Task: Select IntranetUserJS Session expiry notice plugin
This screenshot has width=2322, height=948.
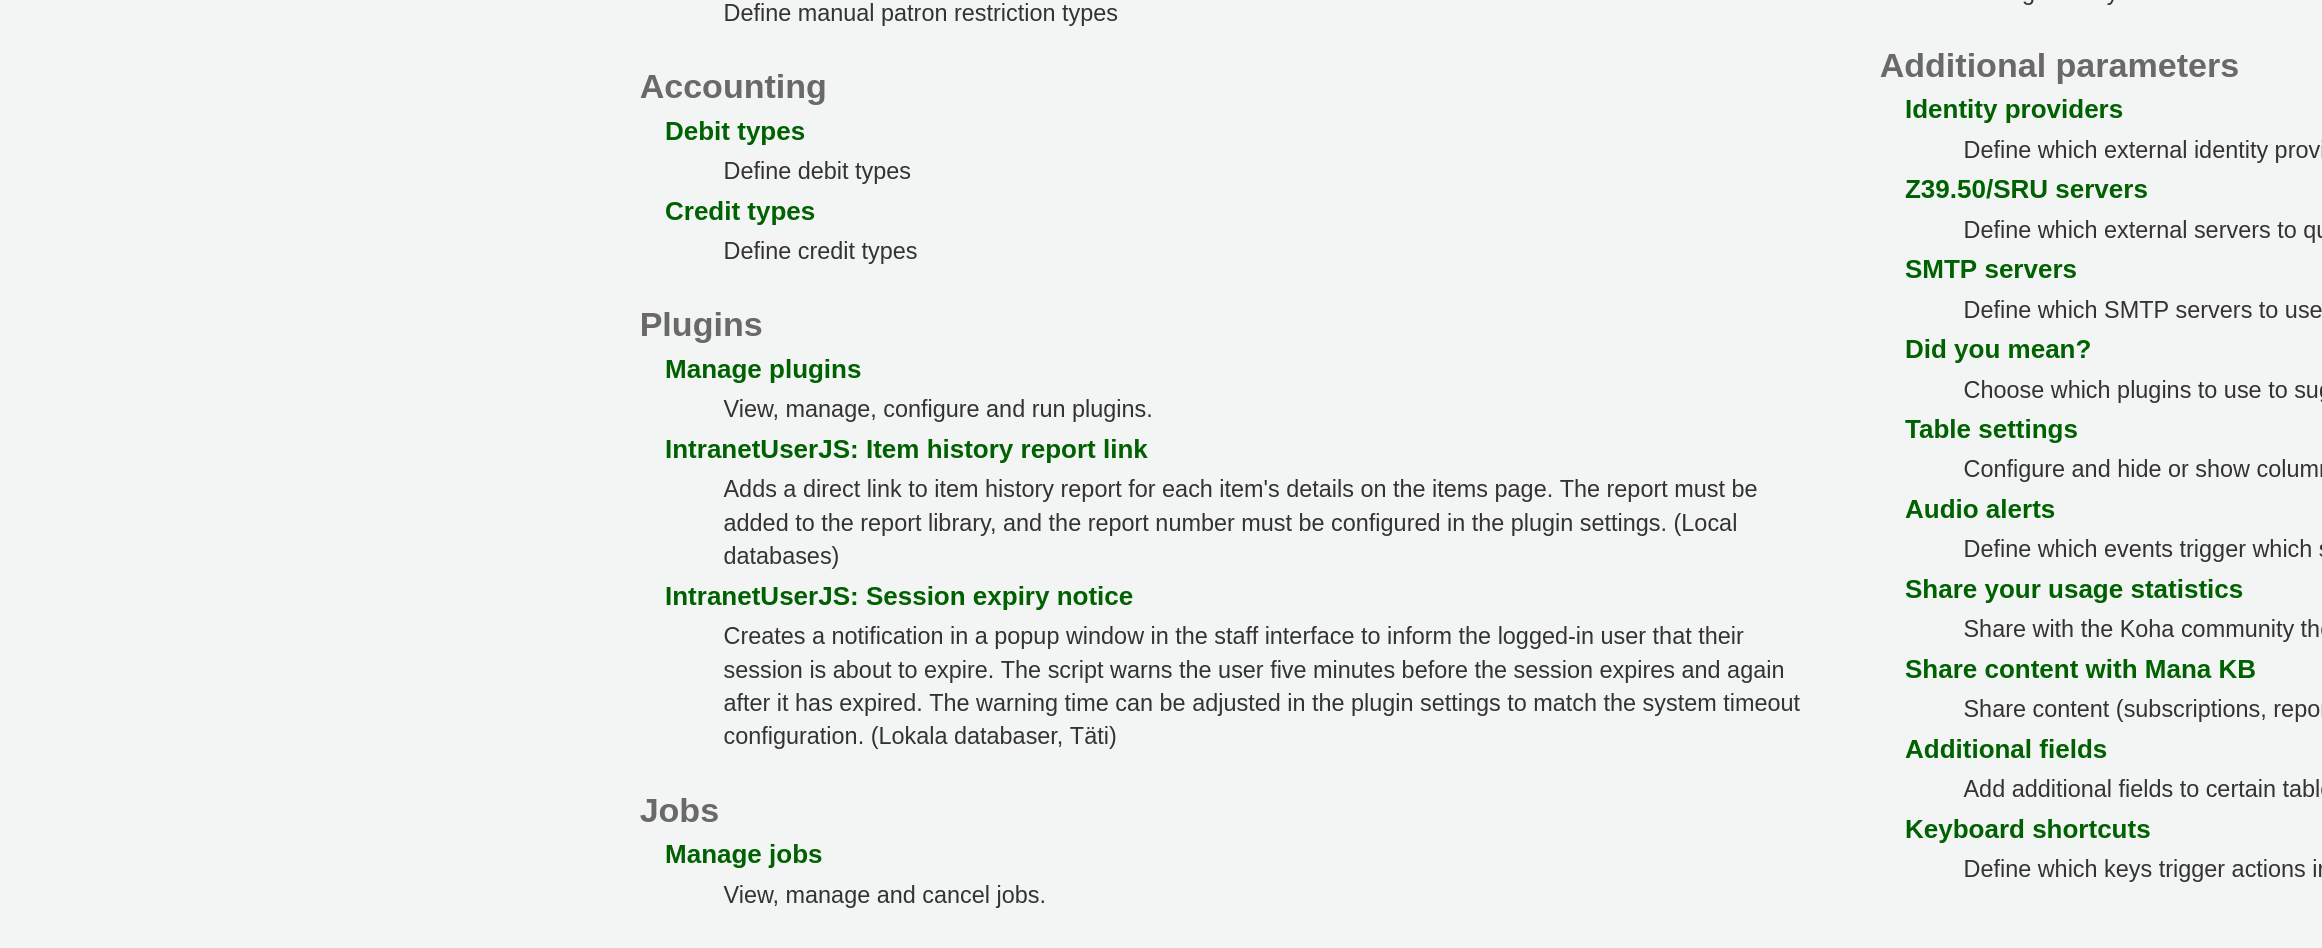Action: (x=898, y=596)
